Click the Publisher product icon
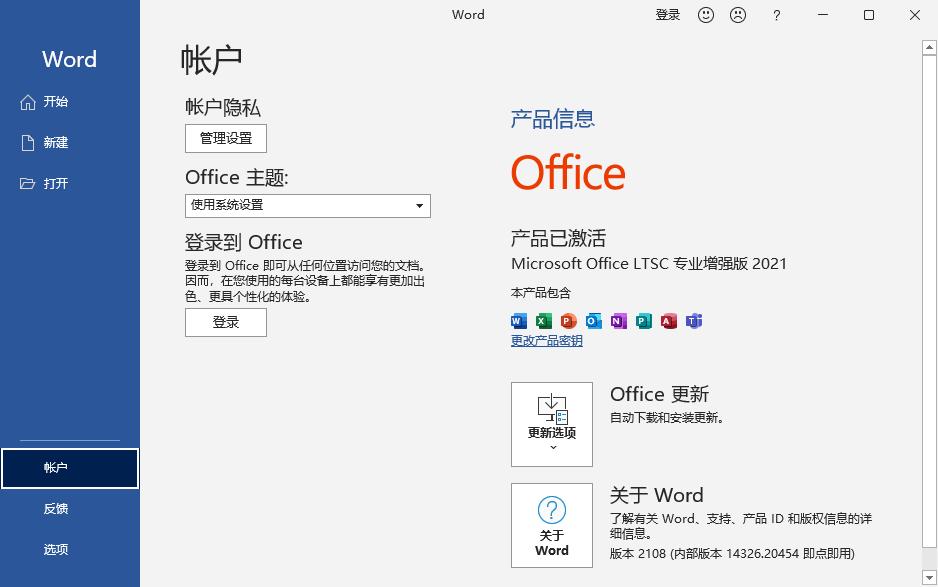Viewport: 938px width, 587px height. (x=643, y=321)
